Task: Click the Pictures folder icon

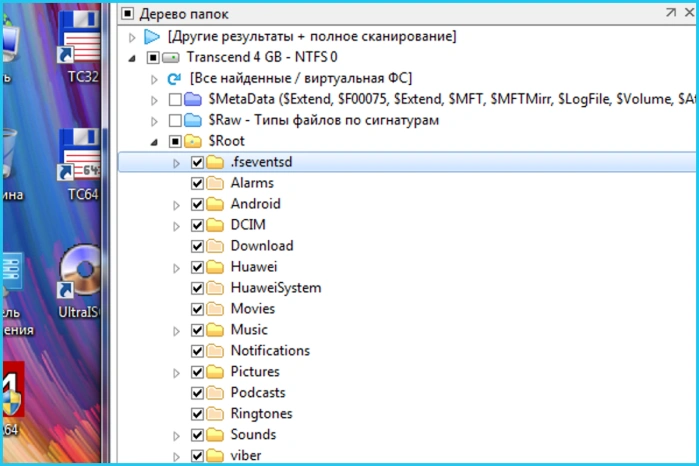Action: tap(215, 372)
